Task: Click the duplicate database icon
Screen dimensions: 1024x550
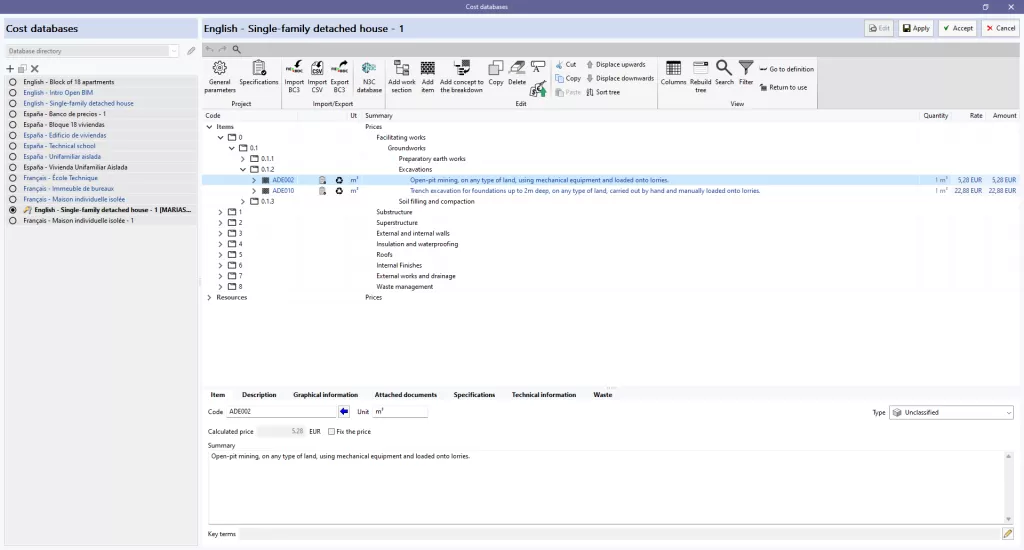Action: click(22, 69)
